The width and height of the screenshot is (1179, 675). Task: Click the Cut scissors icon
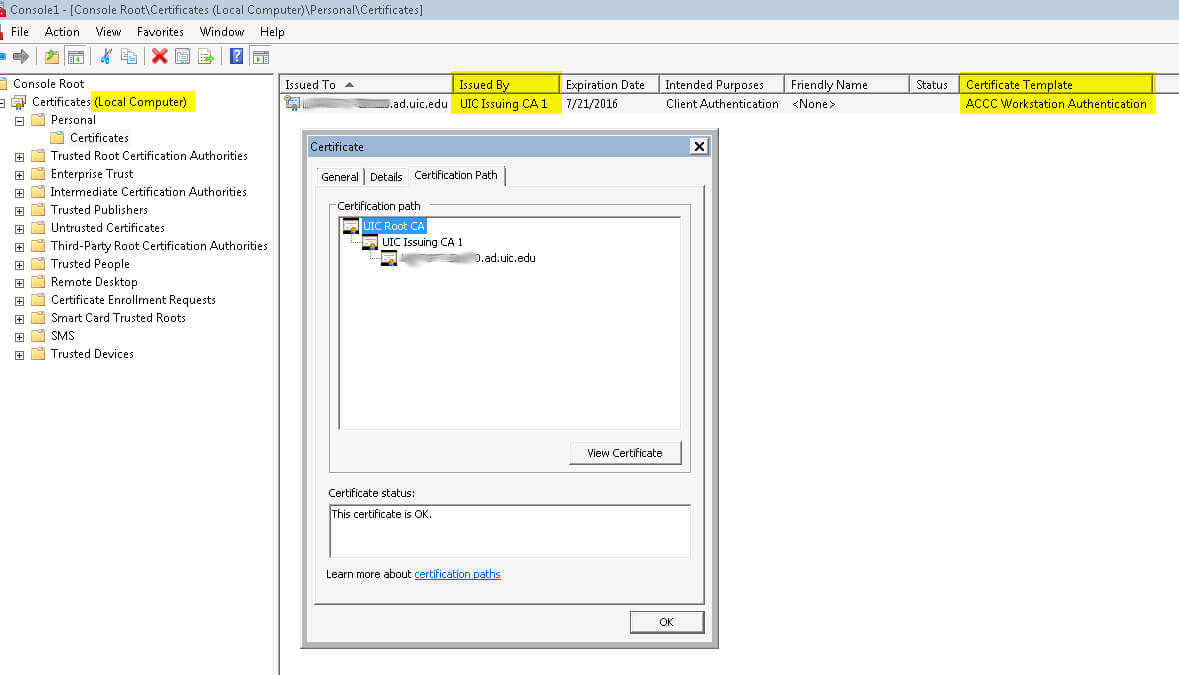click(106, 56)
